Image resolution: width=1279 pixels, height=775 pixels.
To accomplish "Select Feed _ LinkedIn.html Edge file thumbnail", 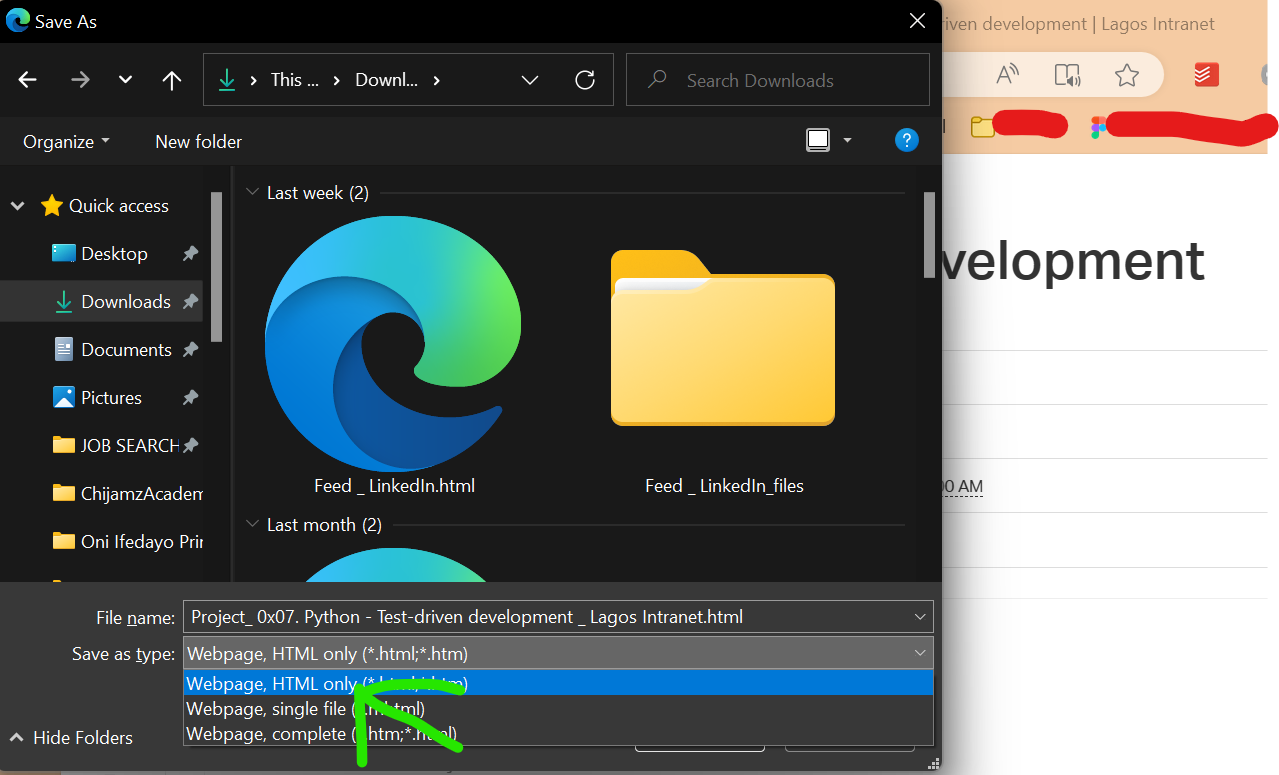I will pos(393,343).
